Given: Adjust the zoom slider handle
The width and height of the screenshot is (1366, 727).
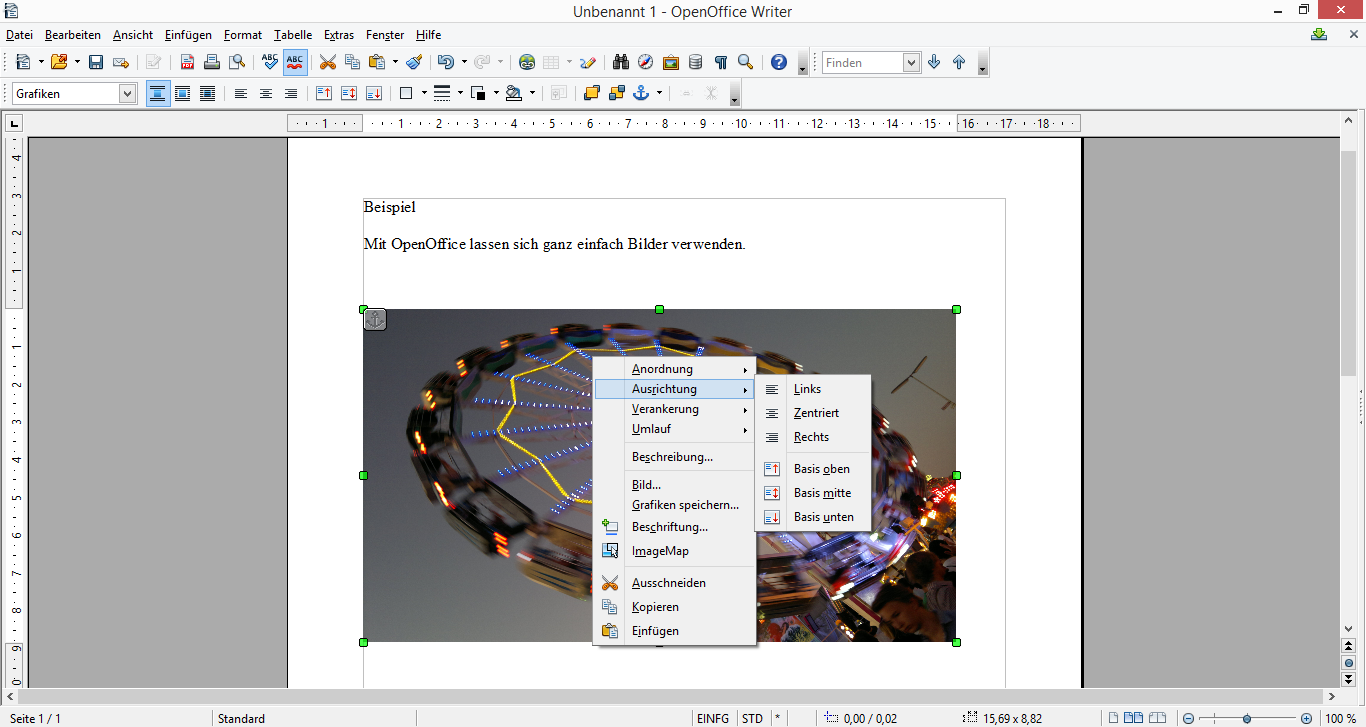Looking at the screenshot, I should point(1246,718).
